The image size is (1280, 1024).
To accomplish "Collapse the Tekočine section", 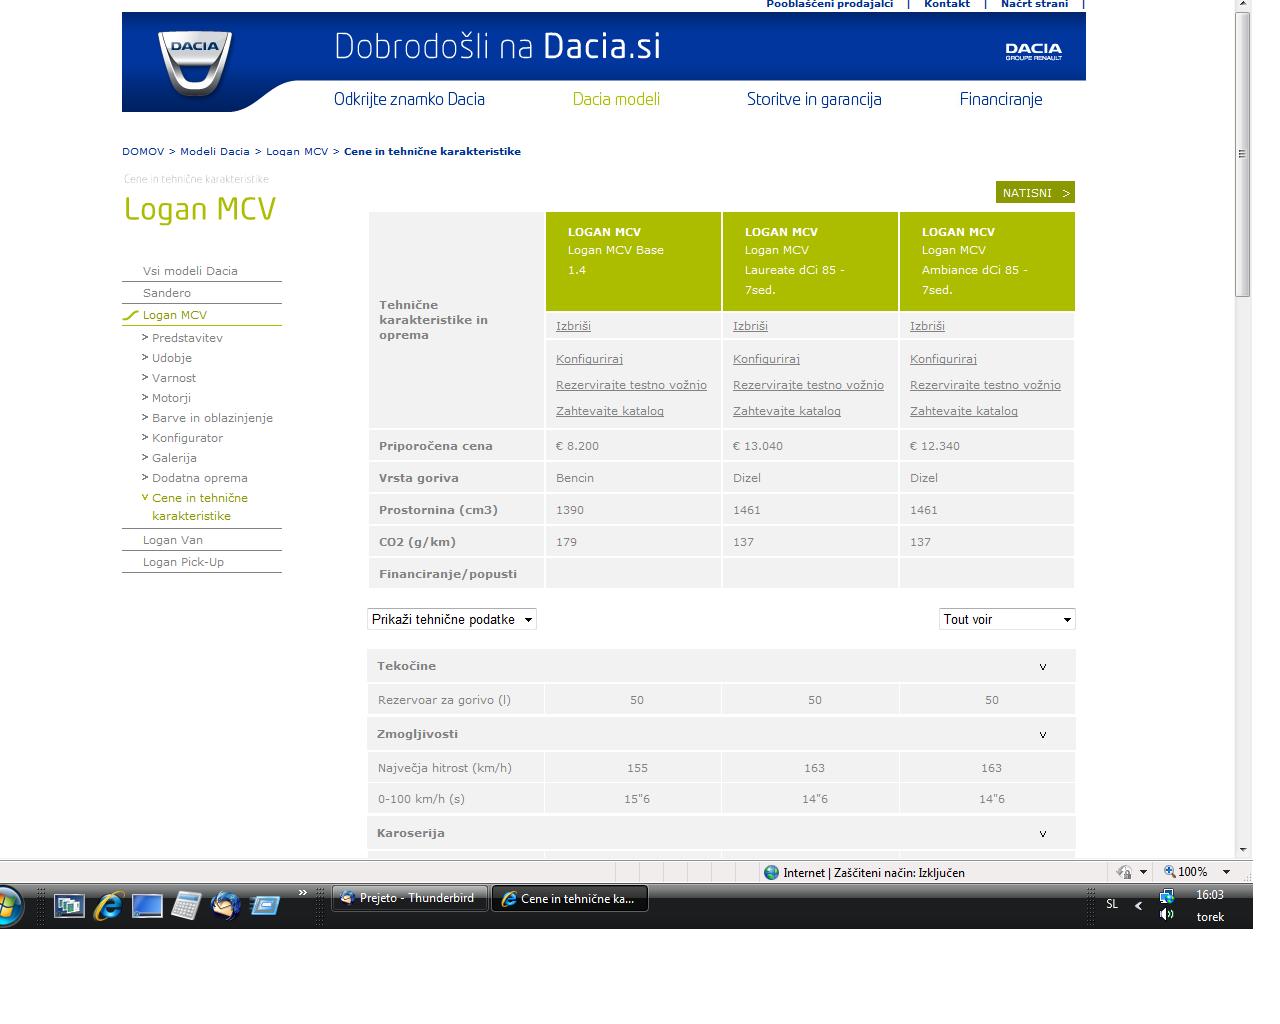I will (1043, 667).
